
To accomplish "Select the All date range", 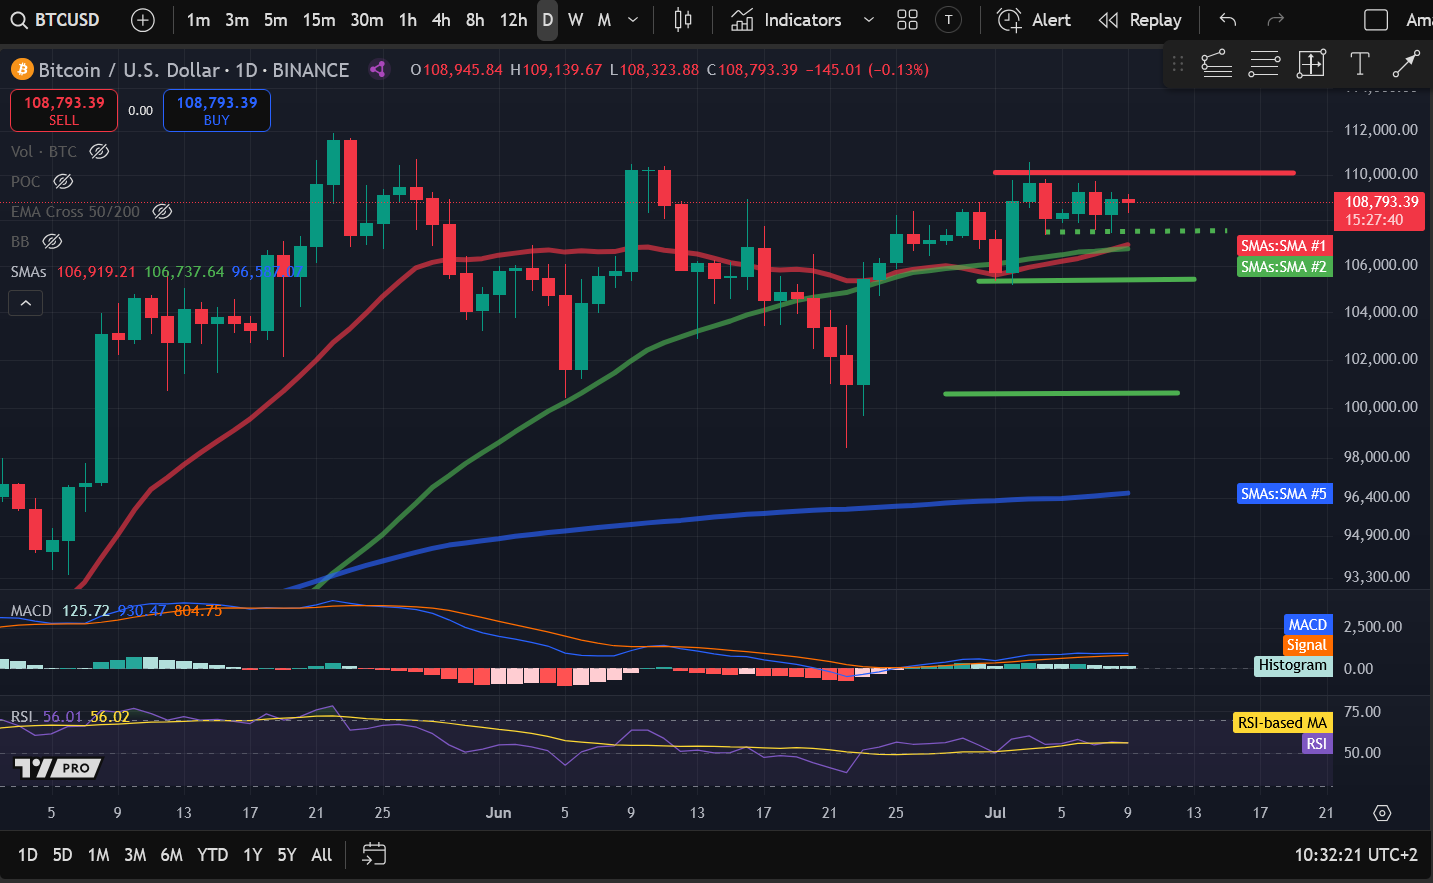I will pos(322,855).
